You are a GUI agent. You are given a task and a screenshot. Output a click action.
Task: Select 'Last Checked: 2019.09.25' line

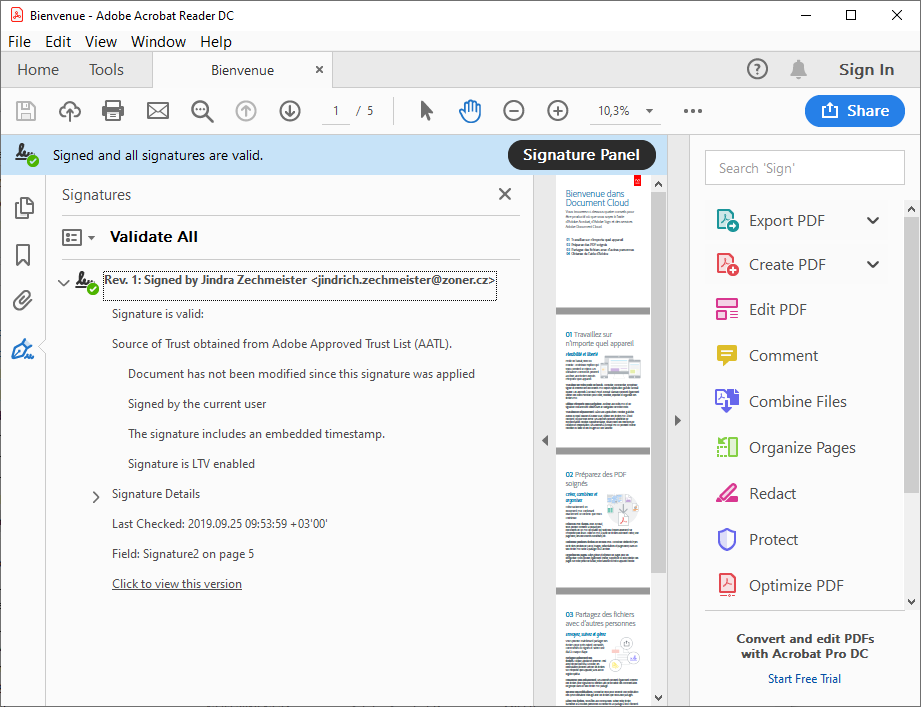click(220, 524)
